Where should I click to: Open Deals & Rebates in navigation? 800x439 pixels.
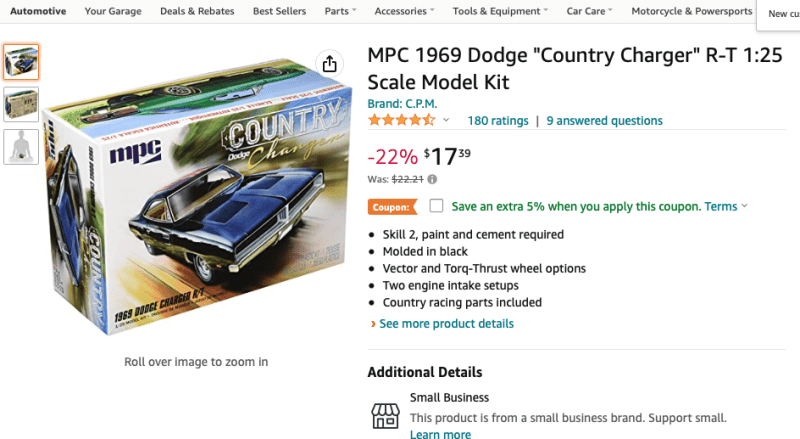click(197, 11)
